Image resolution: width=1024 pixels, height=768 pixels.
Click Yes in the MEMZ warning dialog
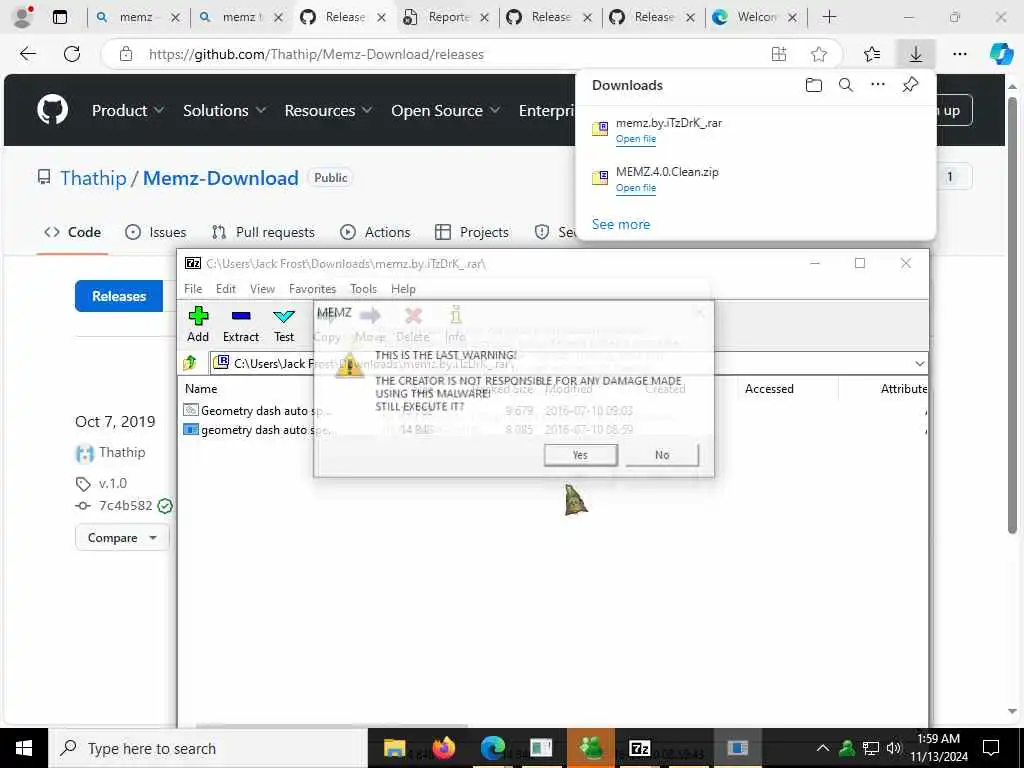[x=581, y=455]
